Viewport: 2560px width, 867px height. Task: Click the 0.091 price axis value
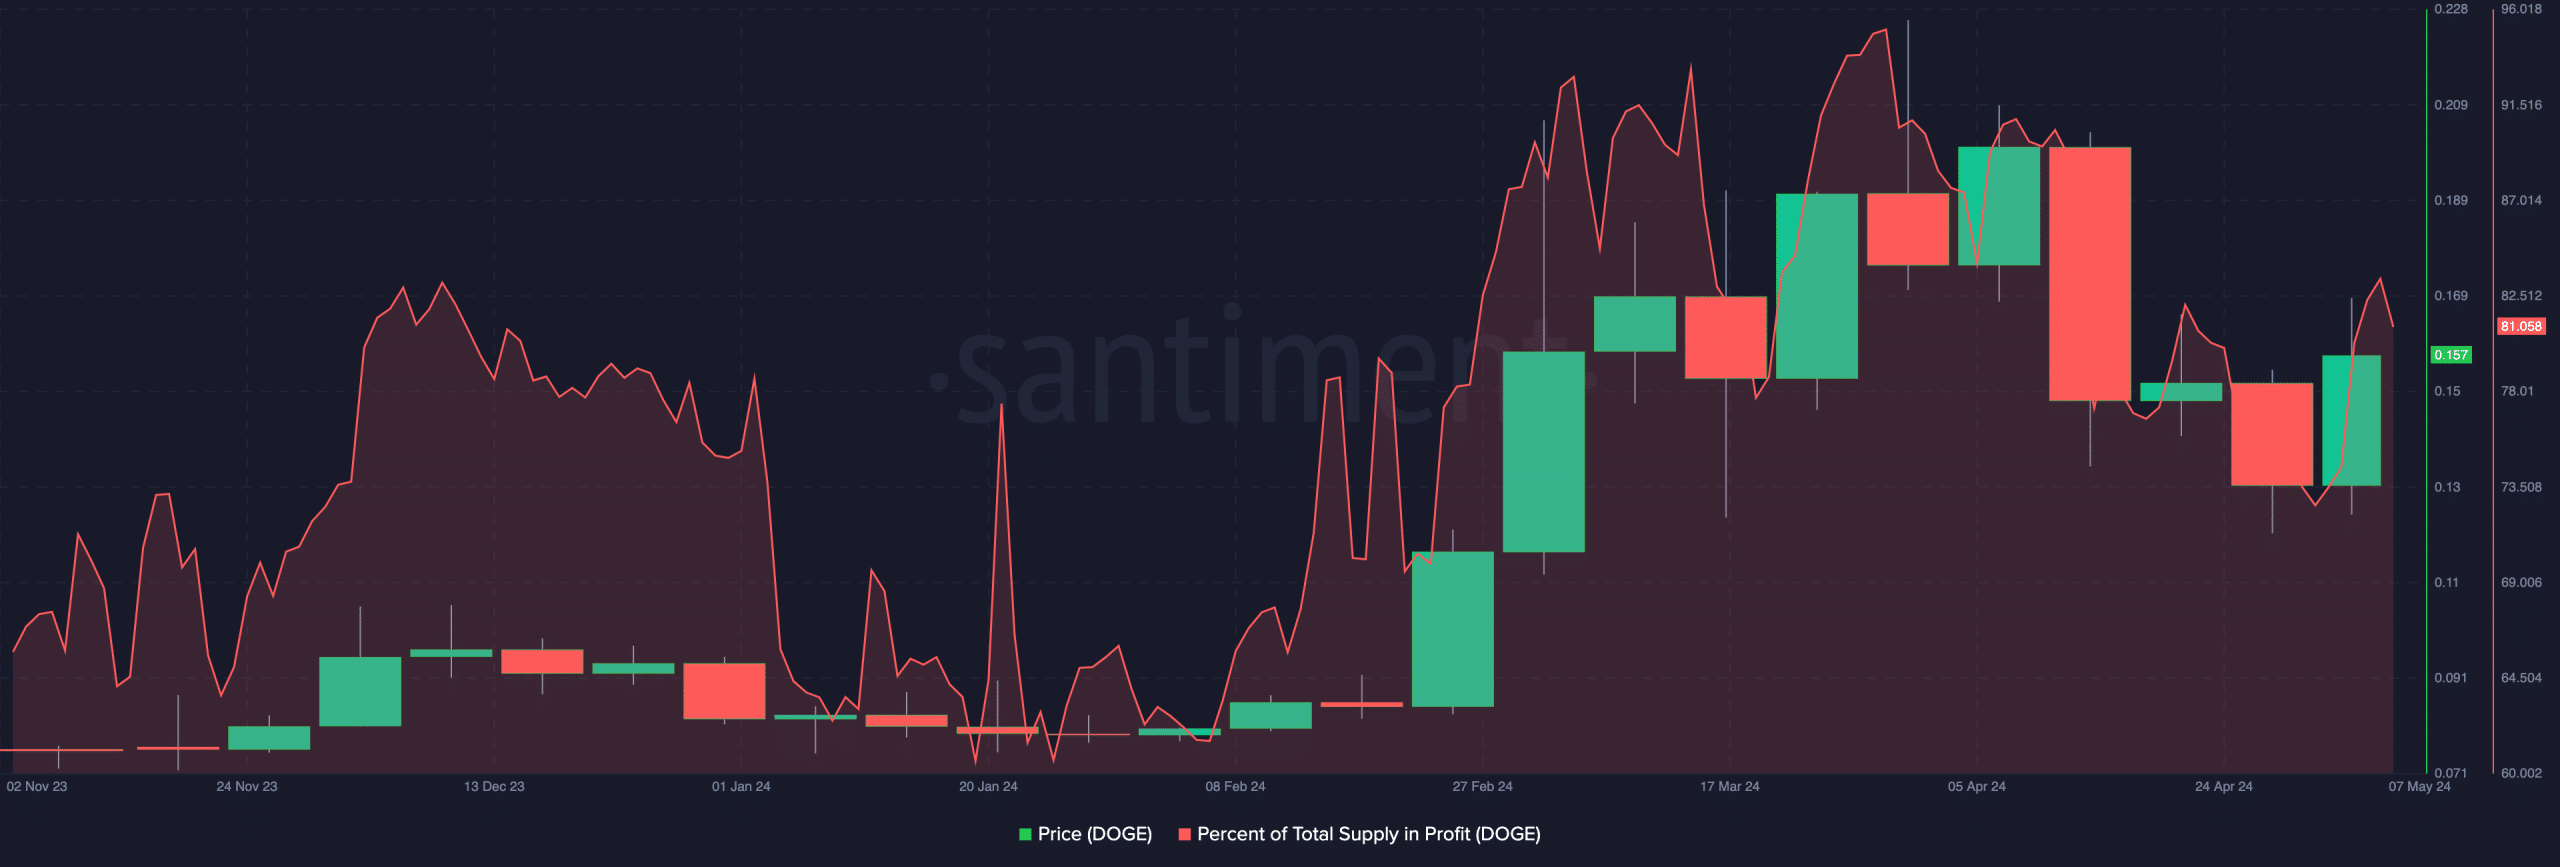pos(2451,678)
